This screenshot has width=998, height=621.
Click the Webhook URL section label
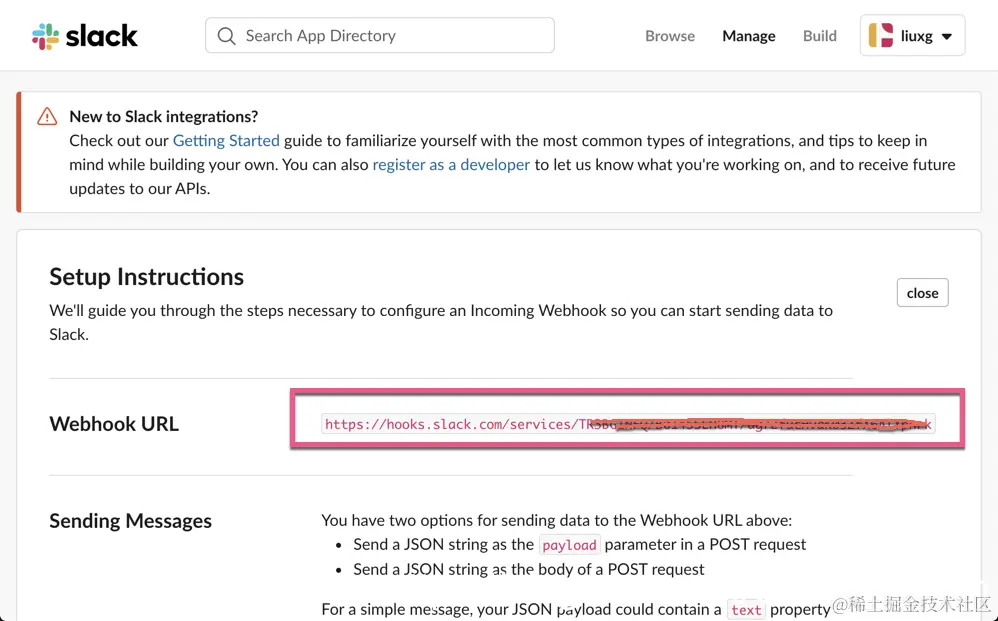[114, 424]
